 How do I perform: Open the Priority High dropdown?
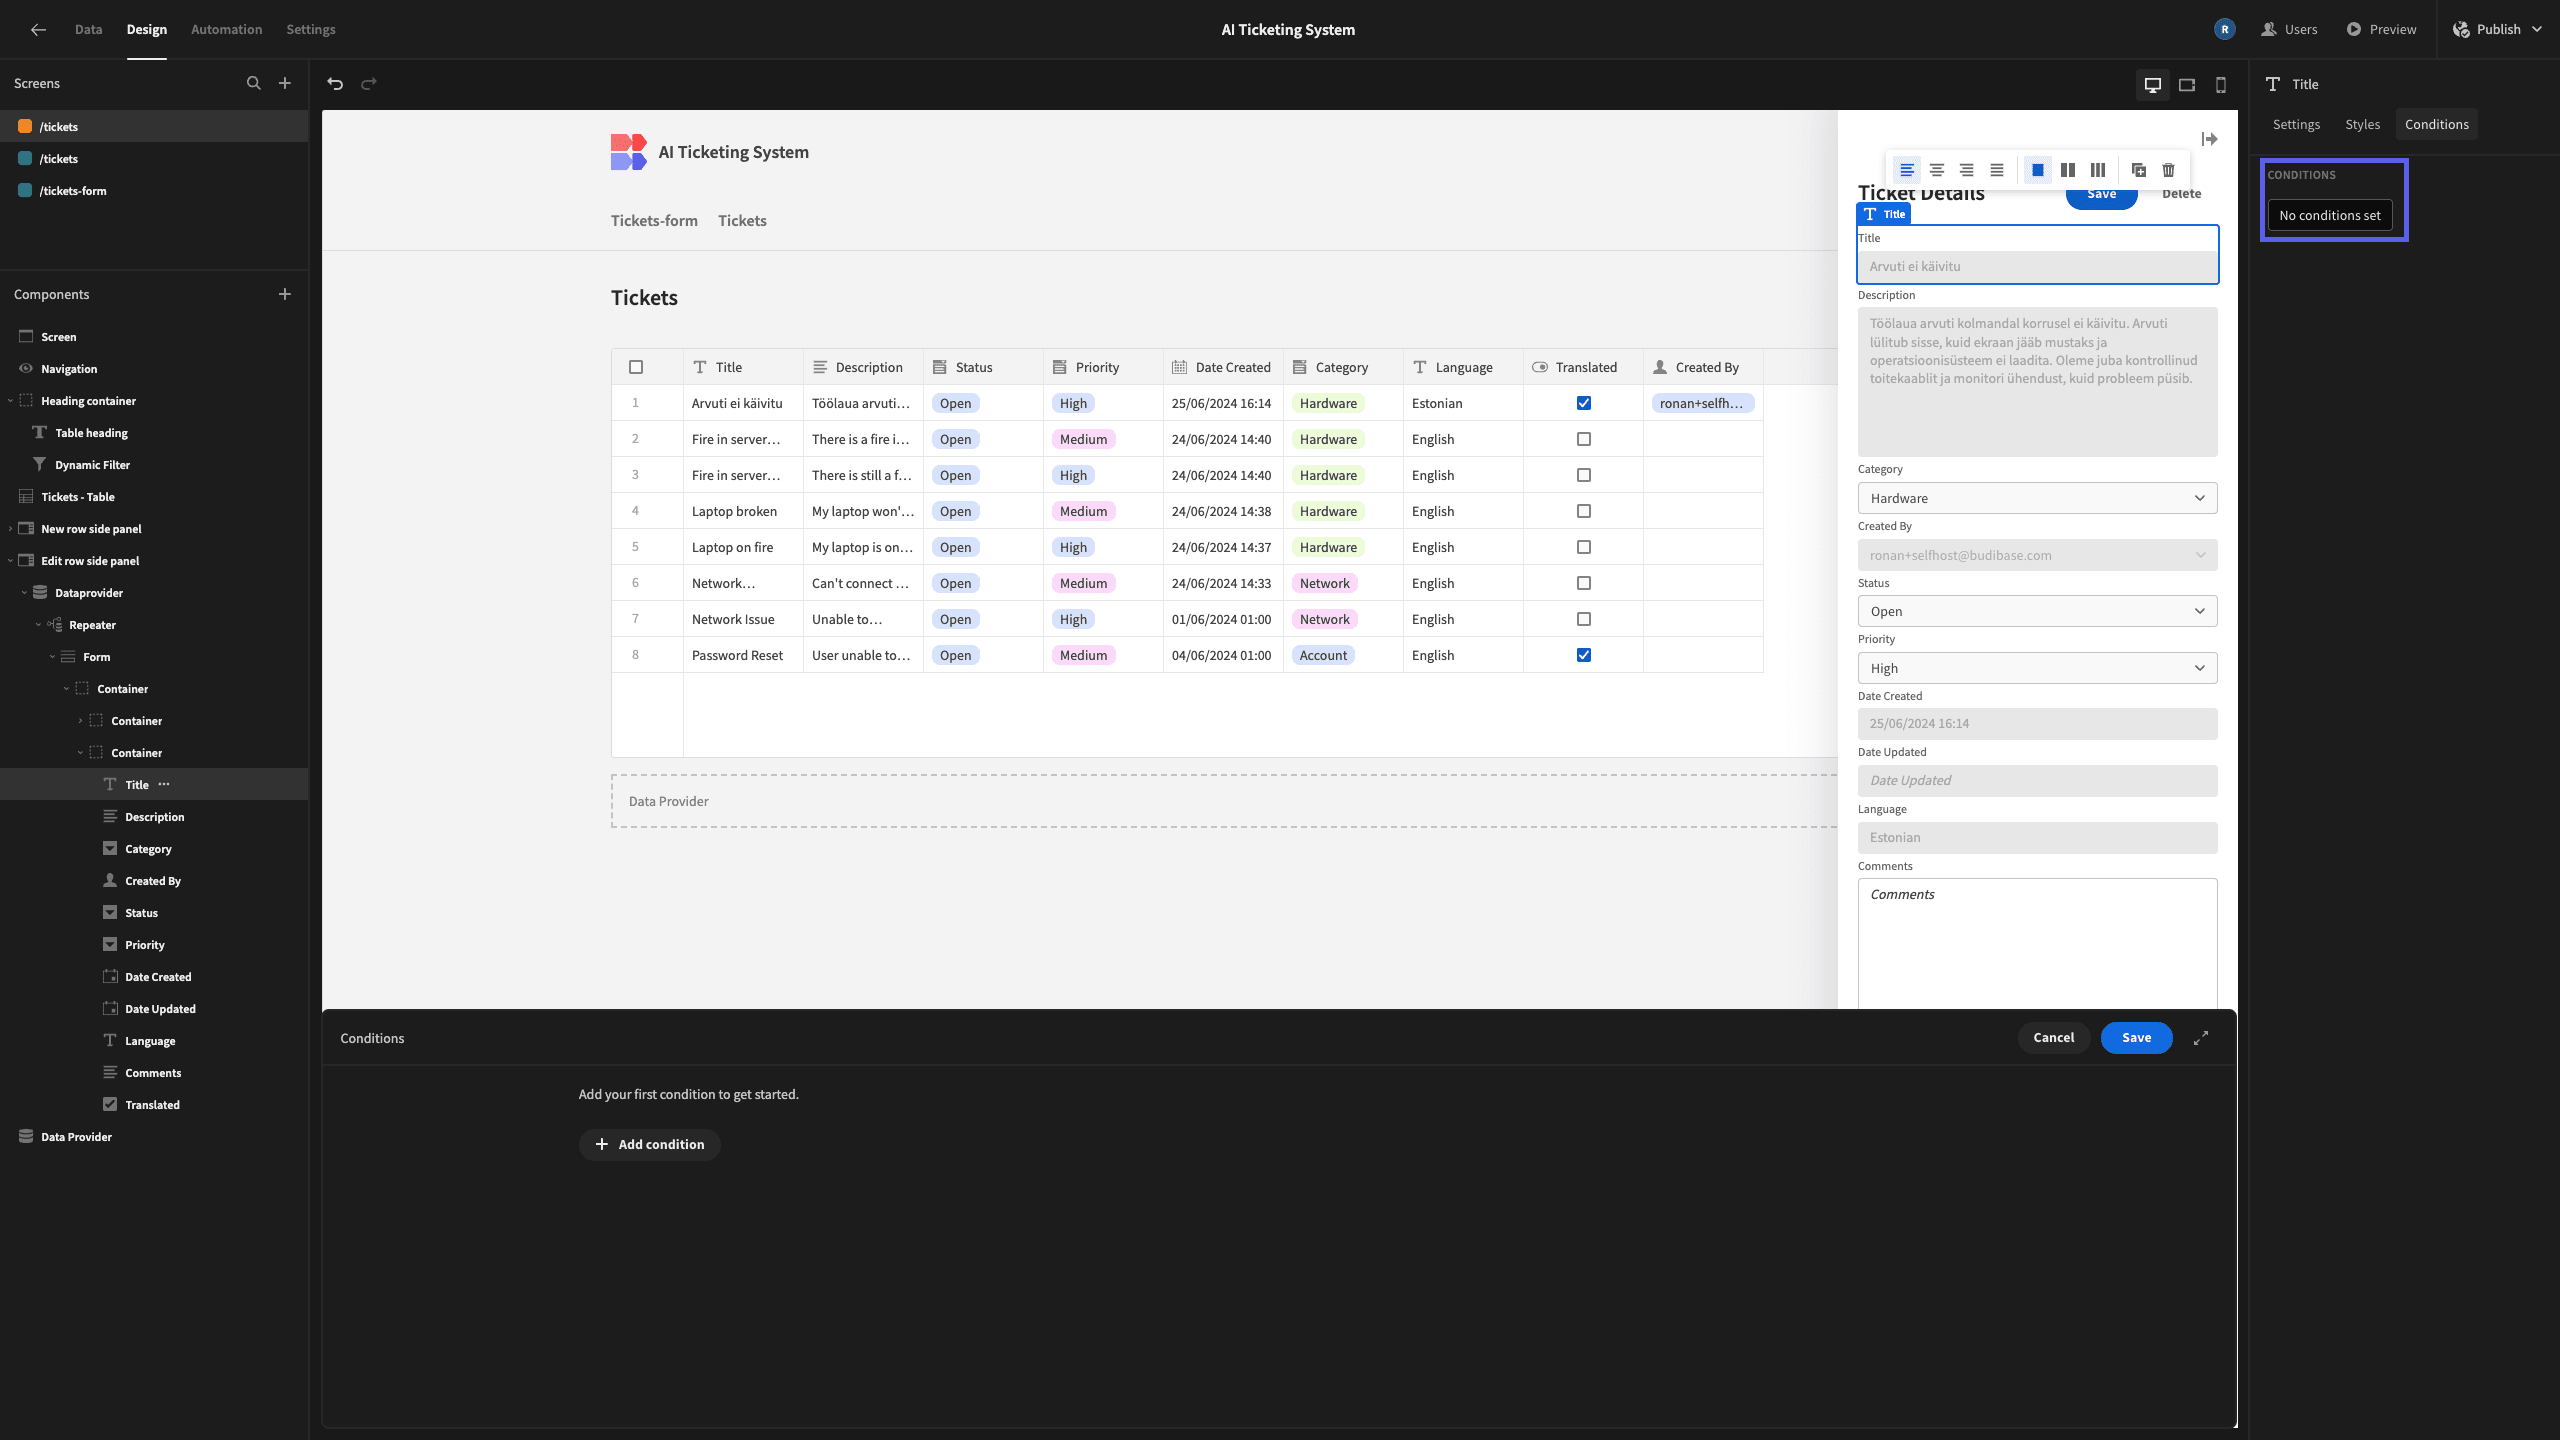[2037, 668]
